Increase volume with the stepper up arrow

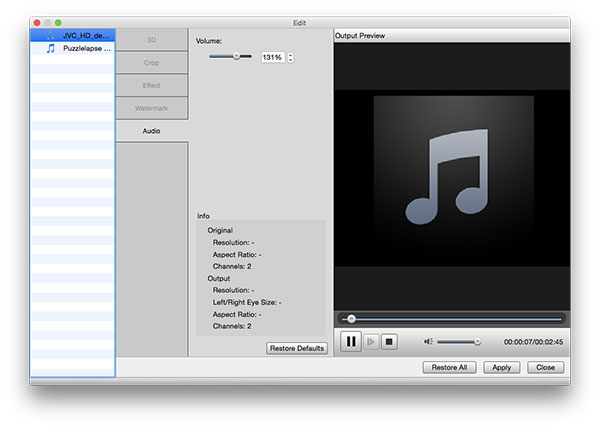291,55
